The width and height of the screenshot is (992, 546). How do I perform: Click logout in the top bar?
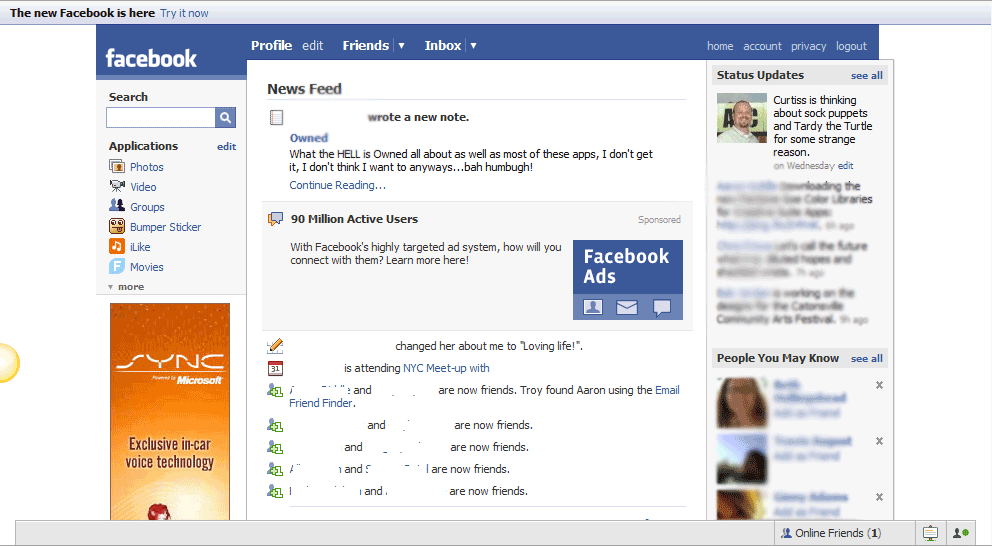coord(851,46)
